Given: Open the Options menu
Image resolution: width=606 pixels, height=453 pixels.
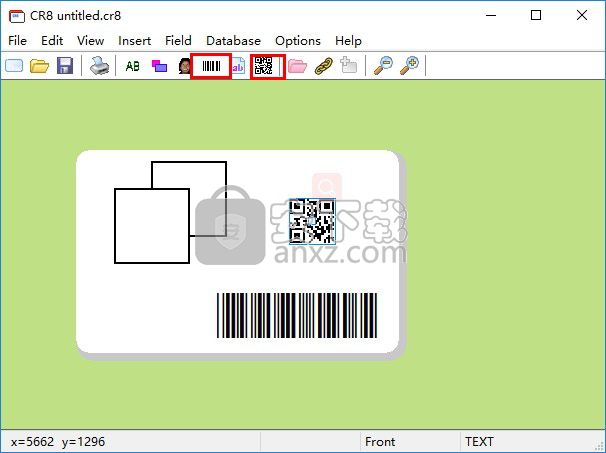Looking at the screenshot, I should (x=298, y=41).
